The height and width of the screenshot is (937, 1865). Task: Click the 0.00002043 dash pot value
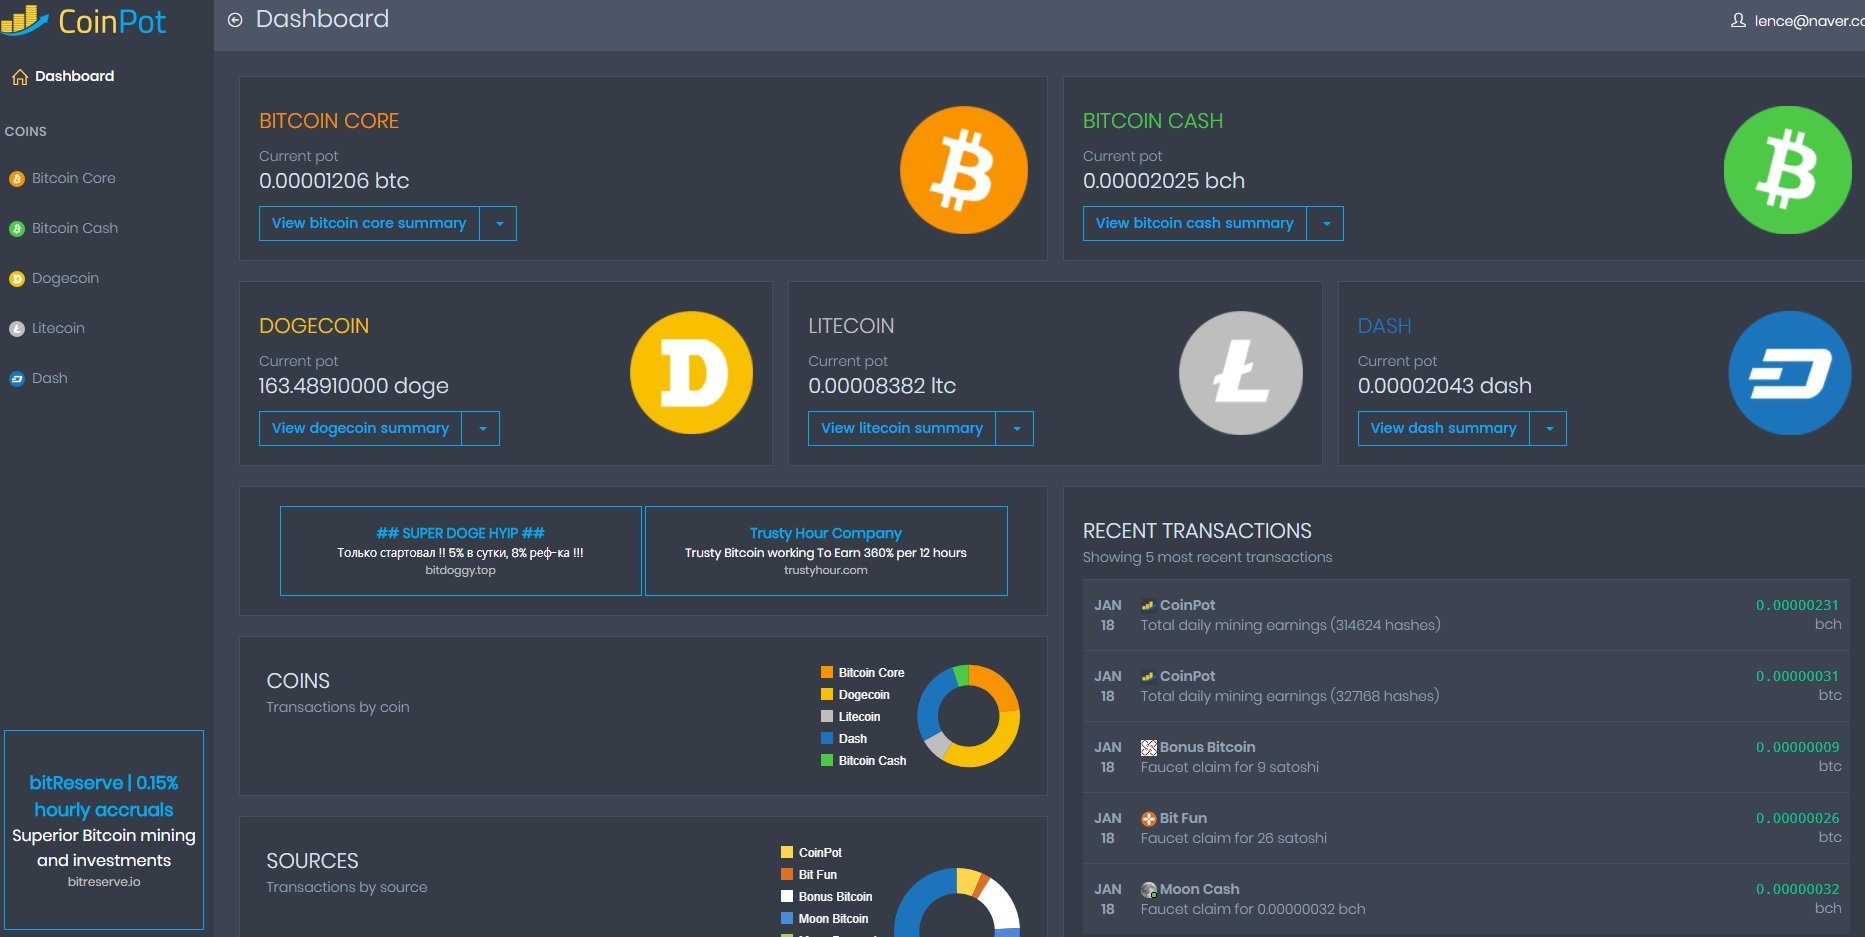point(1444,386)
